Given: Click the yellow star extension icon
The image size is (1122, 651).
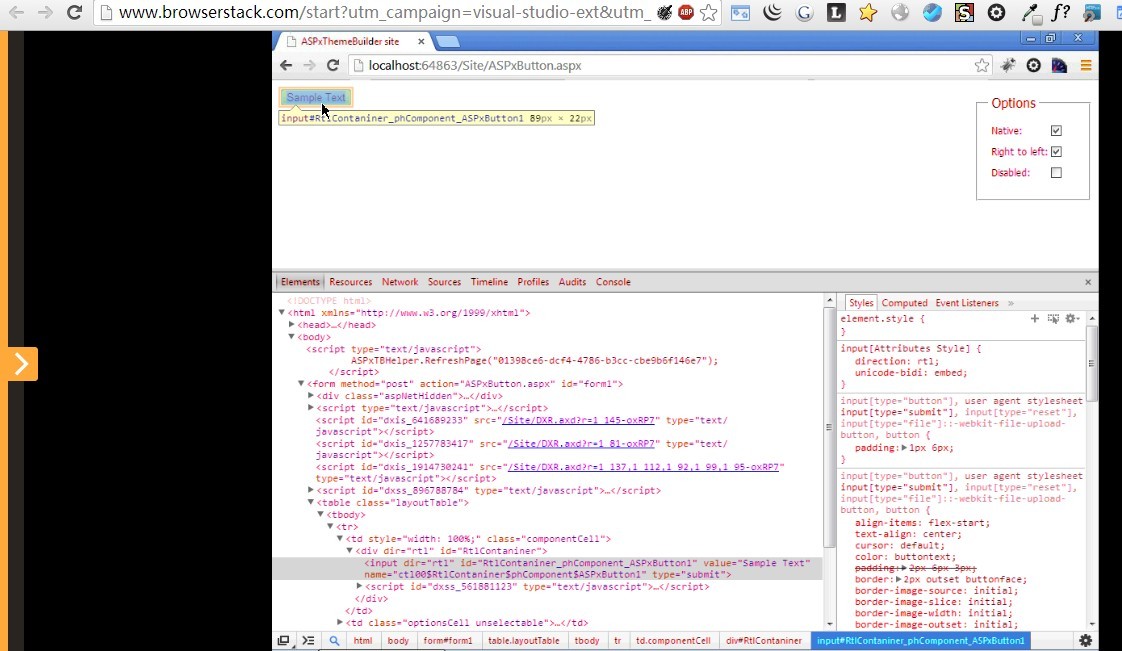Looking at the screenshot, I should pos(868,12).
